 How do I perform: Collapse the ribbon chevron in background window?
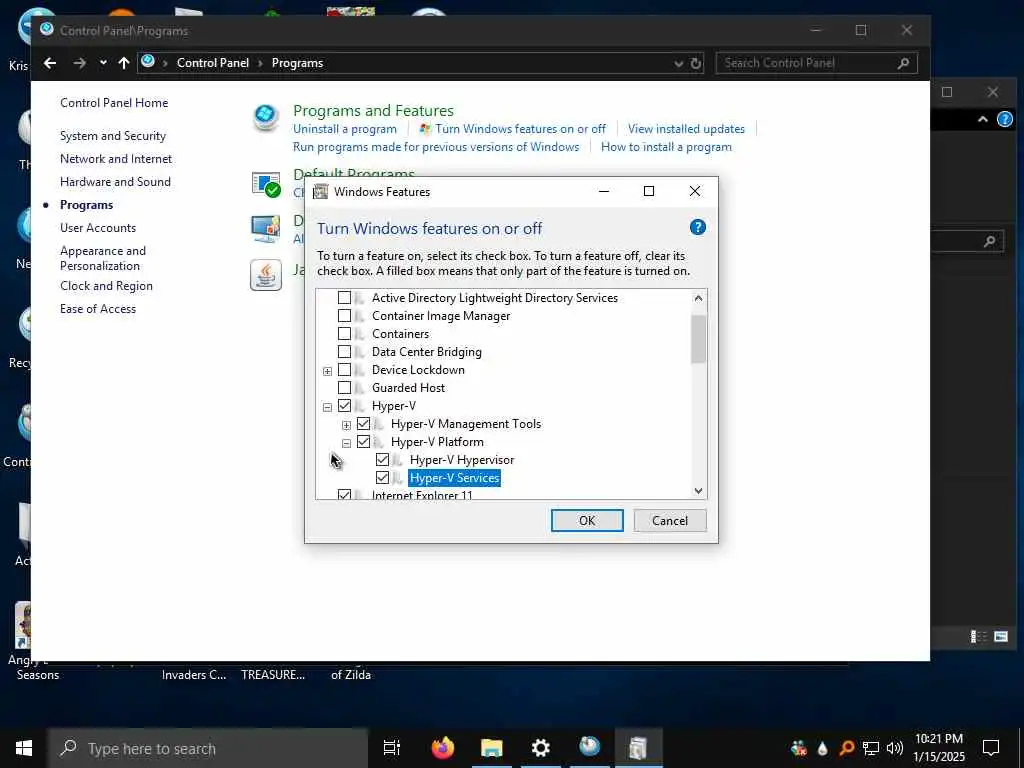click(982, 120)
